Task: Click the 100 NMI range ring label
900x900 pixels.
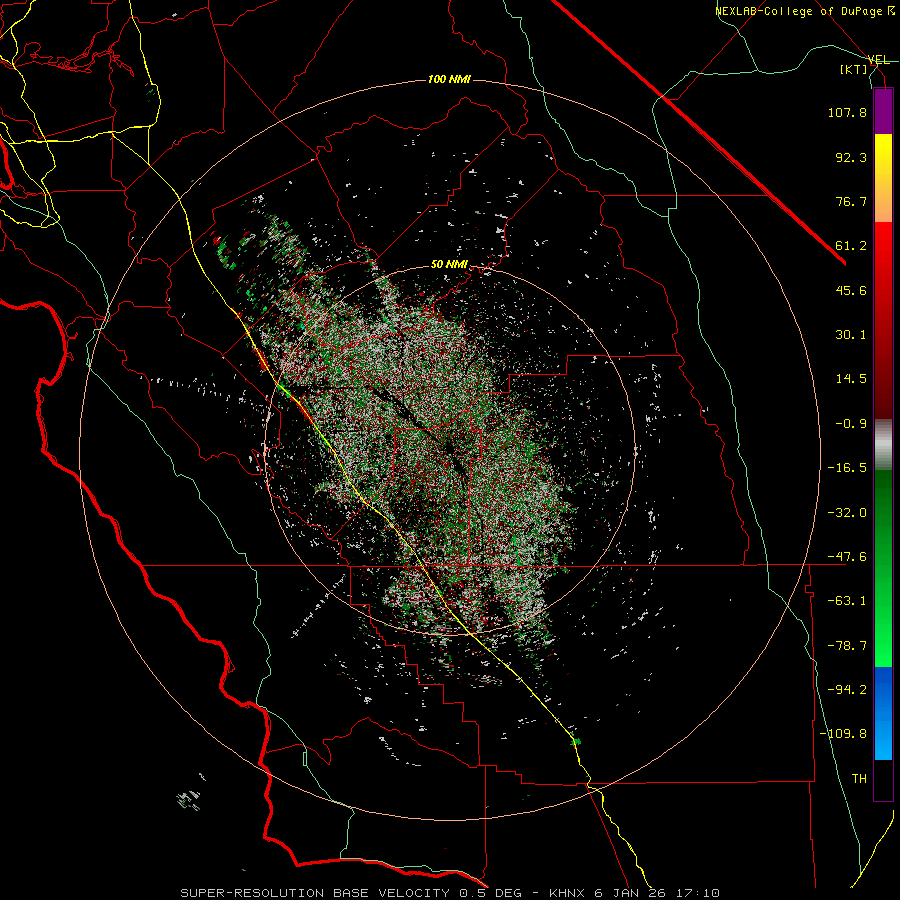Action: 449,79
